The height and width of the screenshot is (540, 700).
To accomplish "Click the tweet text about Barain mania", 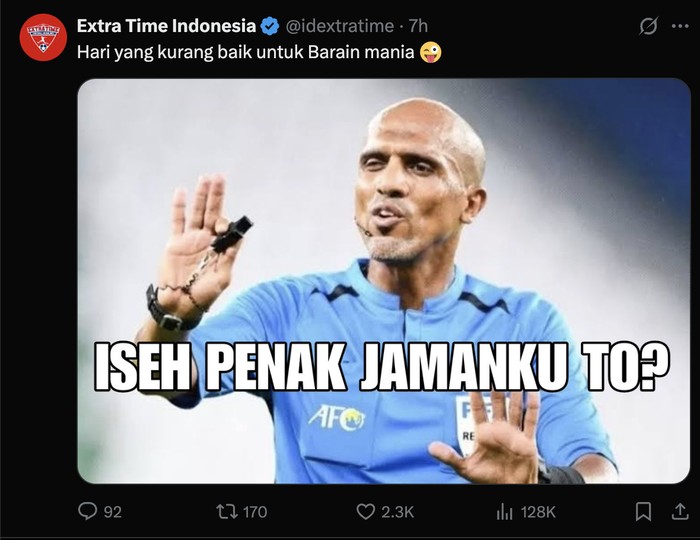I will pyautogui.click(x=246, y=52).
